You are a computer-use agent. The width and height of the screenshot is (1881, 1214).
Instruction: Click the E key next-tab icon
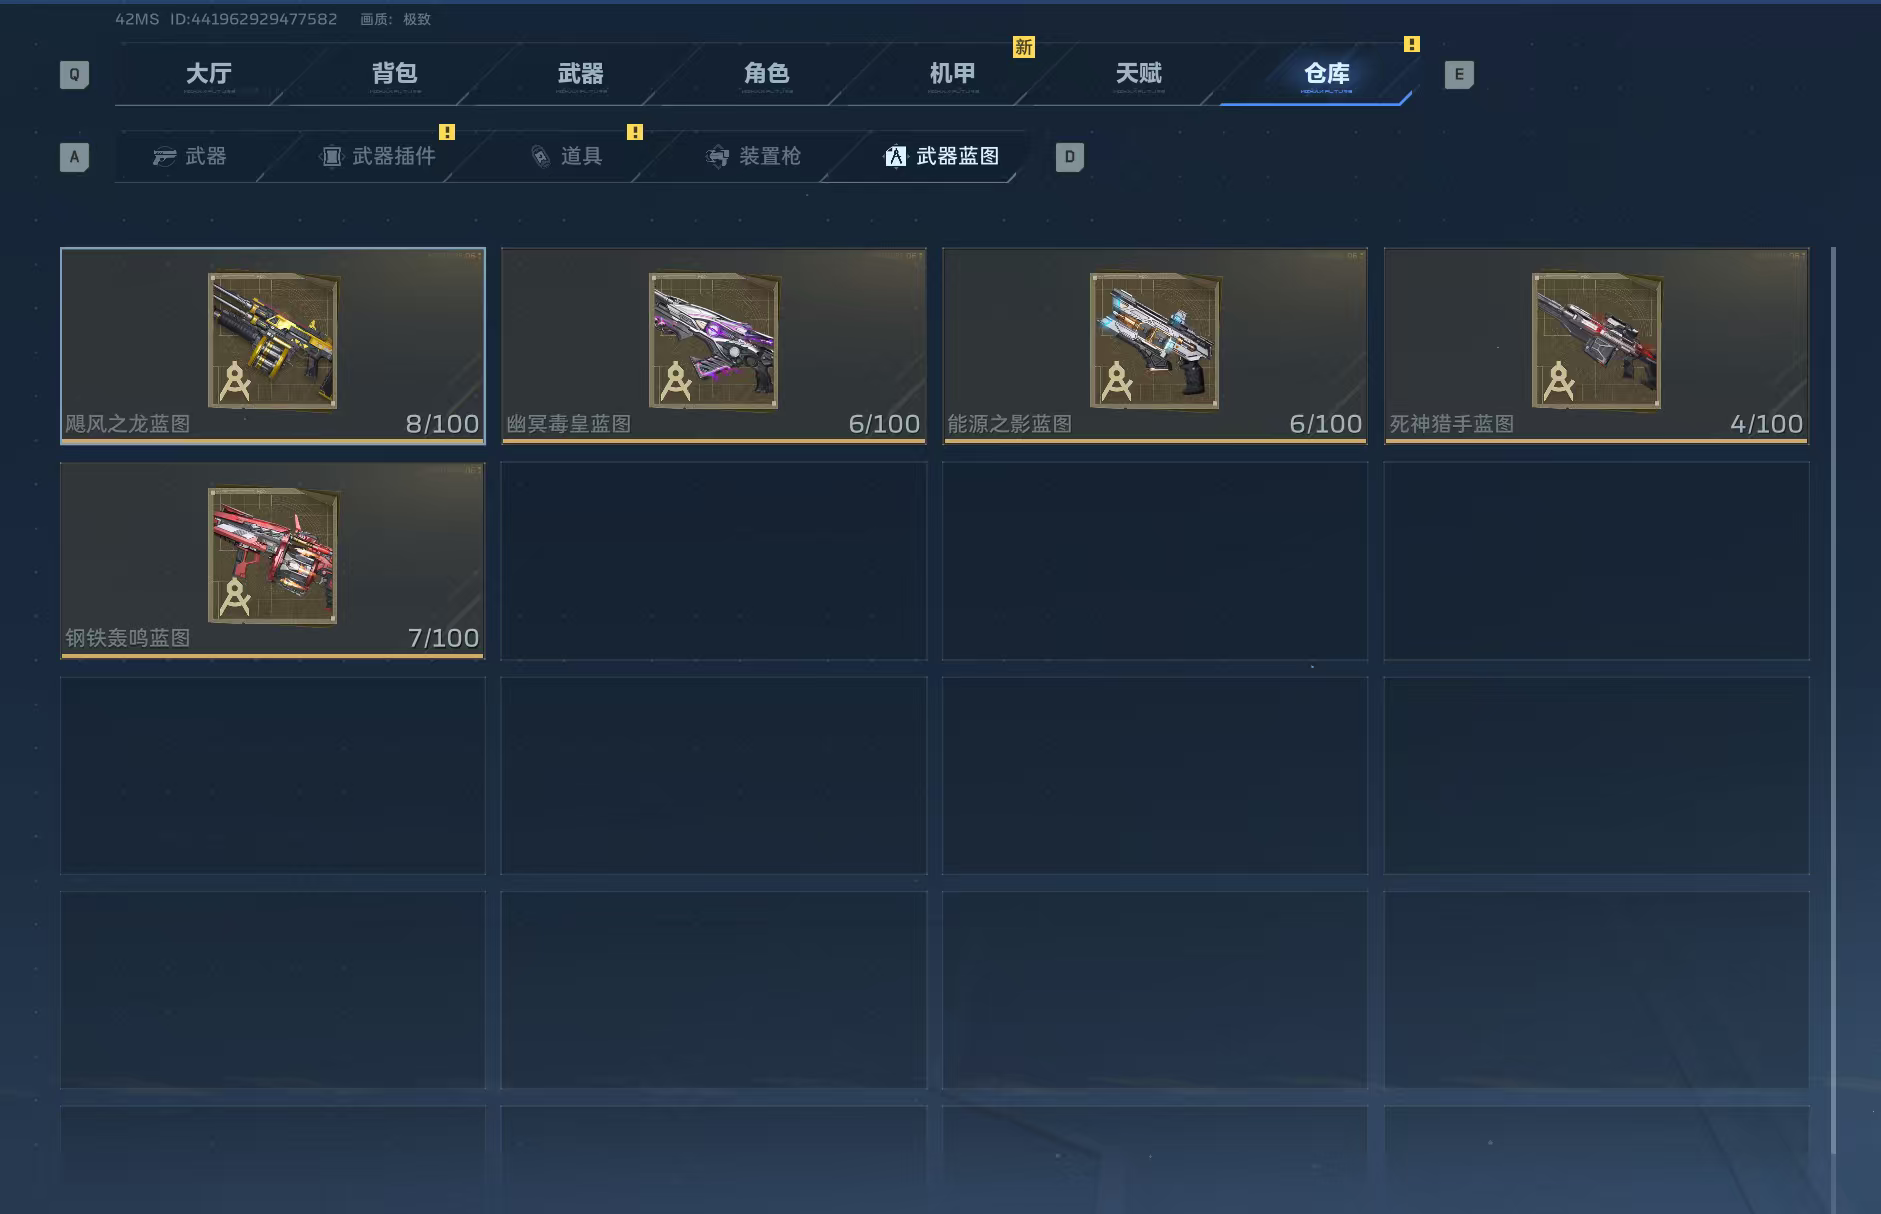tap(1459, 75)
